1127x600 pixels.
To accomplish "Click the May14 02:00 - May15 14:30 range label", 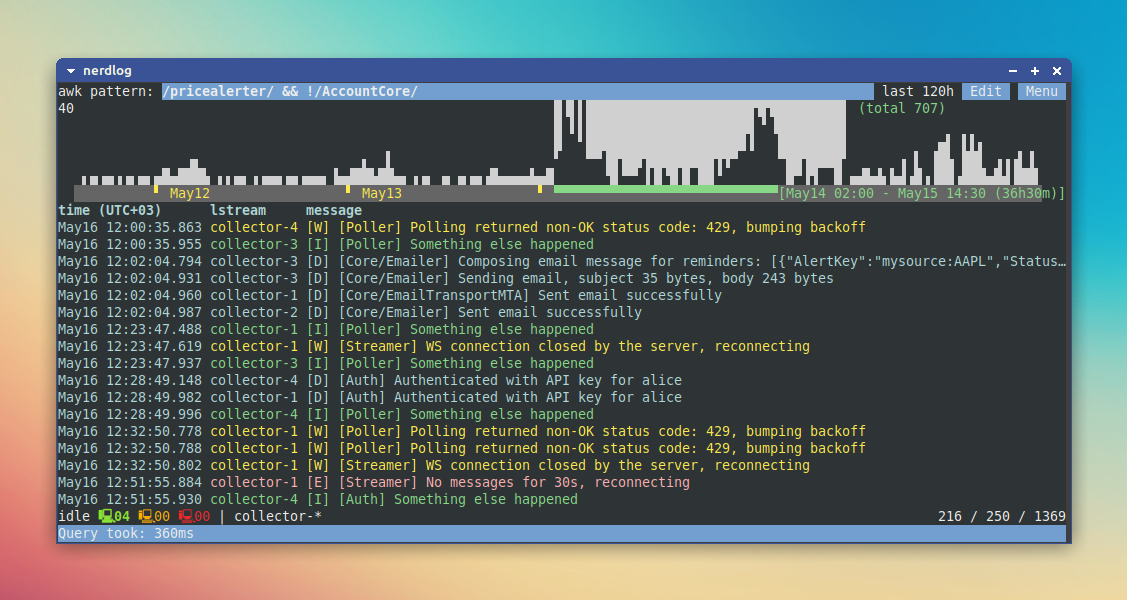I will pos(919,193).
